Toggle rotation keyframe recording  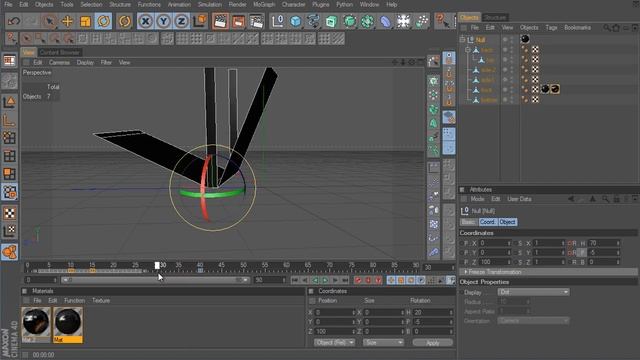[411, 280]
